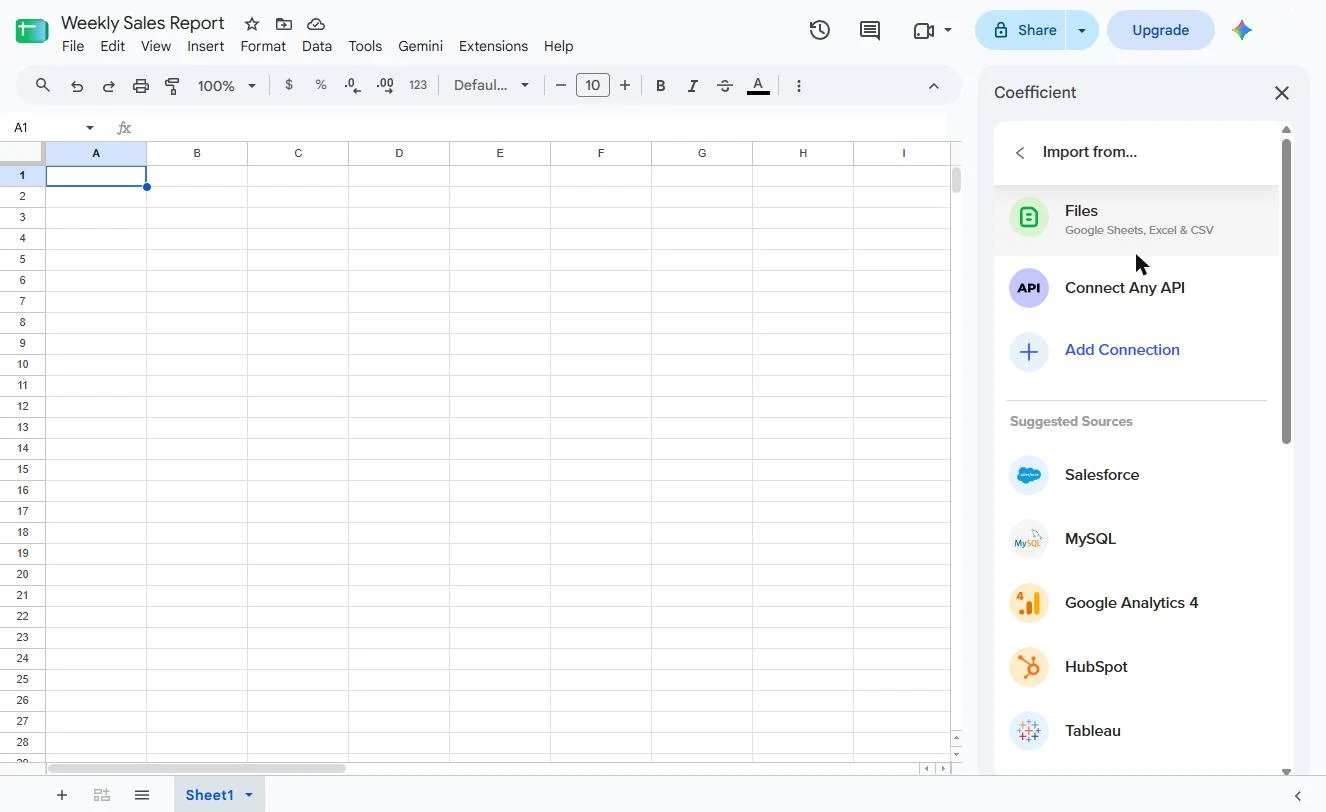The width and height of the screenshot is (1326, 812).
Task: Open the Format menu
Action: [x=263, y=46]
